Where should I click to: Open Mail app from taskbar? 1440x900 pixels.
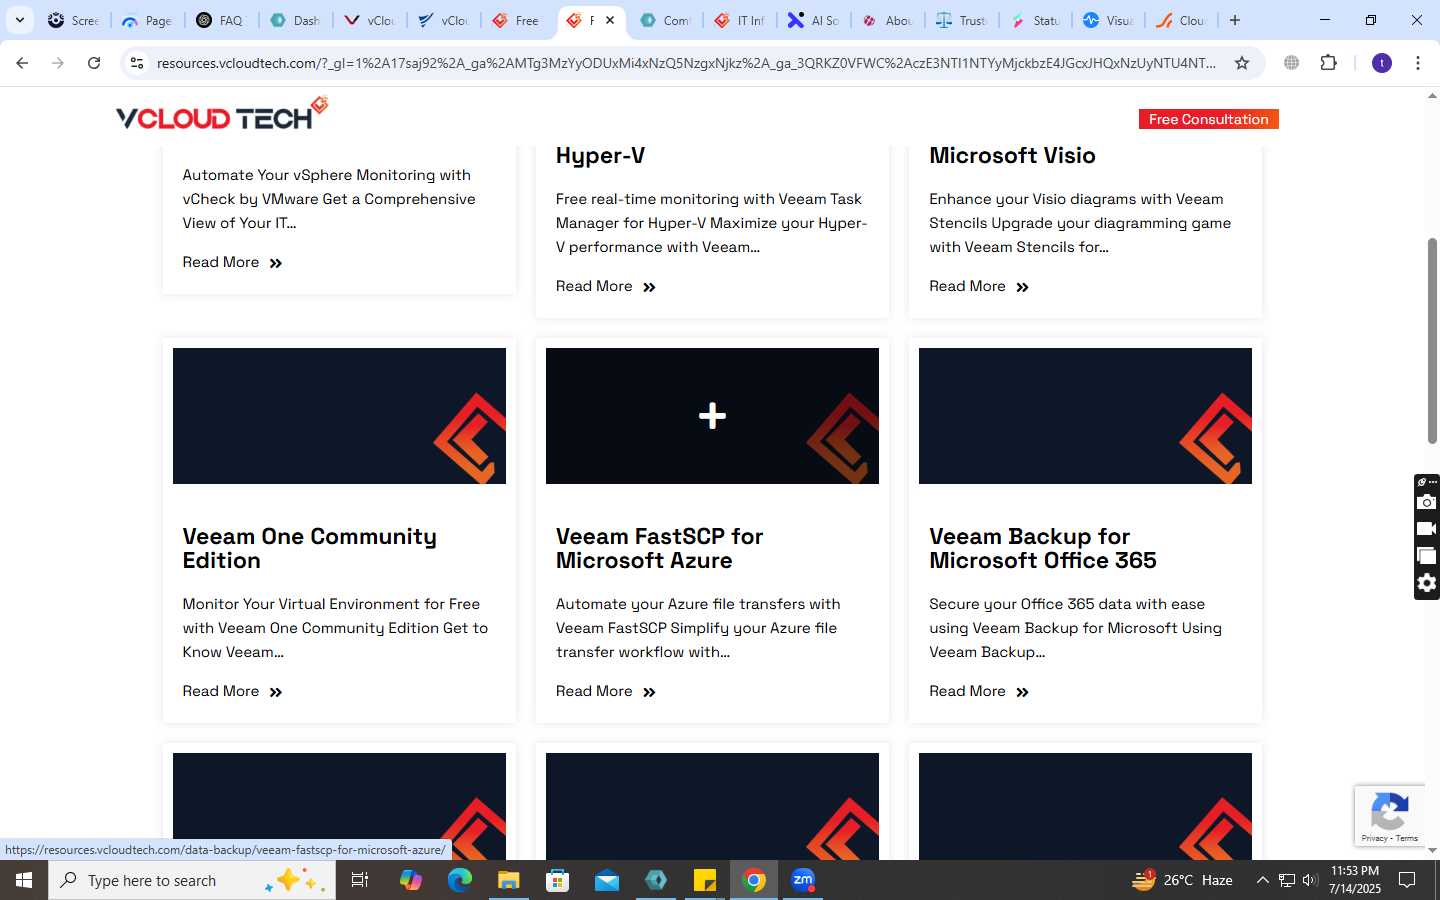[607, 880]
